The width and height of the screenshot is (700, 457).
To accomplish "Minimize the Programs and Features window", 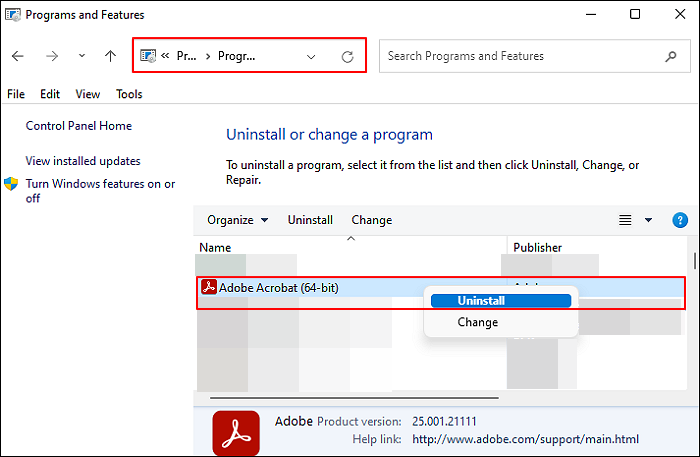I will pos(591,14).
